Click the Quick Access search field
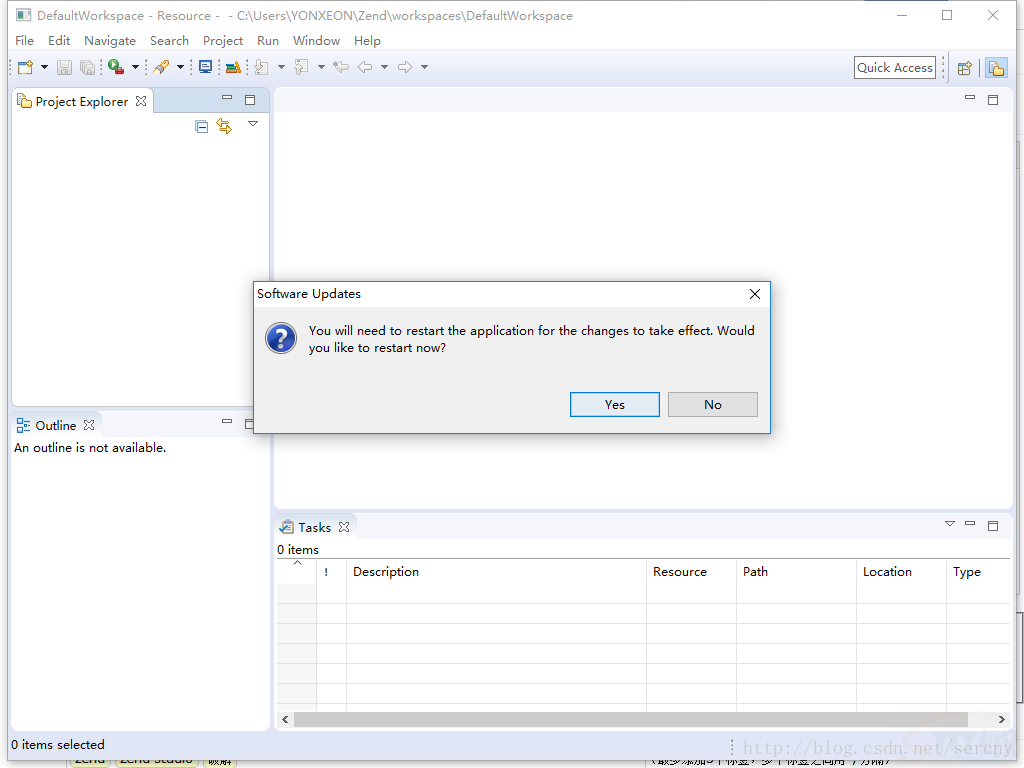1024x768 pixels. [895, 68]
